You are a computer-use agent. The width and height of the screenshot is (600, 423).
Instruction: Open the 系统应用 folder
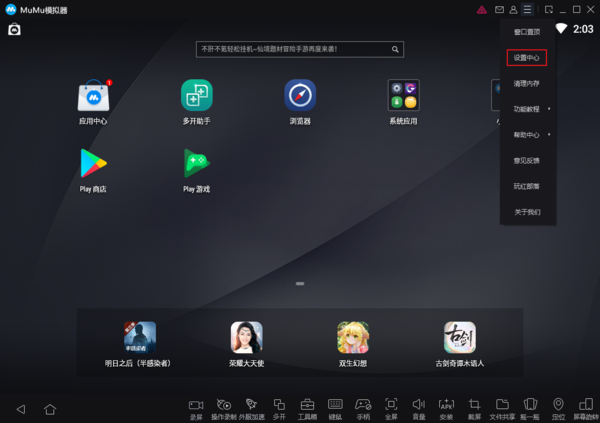click(x=403, y=97)
